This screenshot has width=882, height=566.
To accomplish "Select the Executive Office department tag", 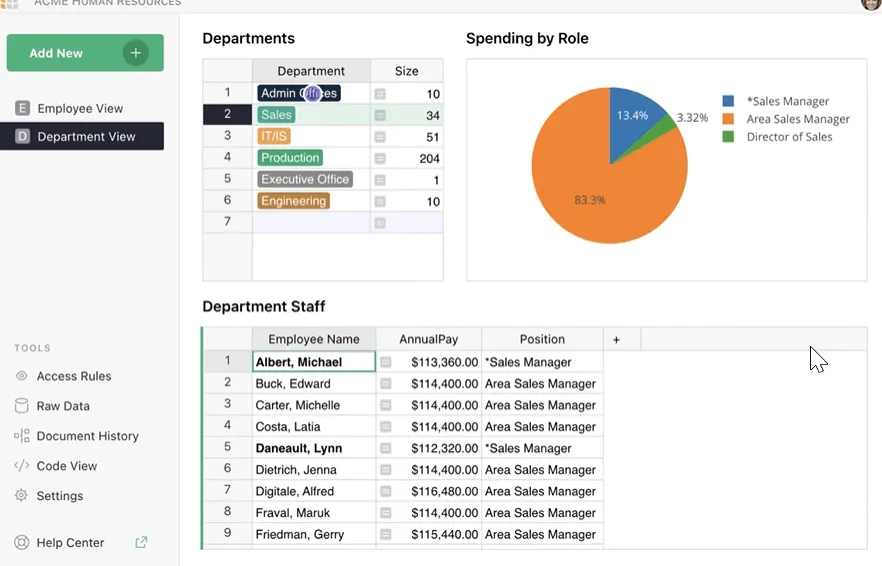I will coord(305,179).
